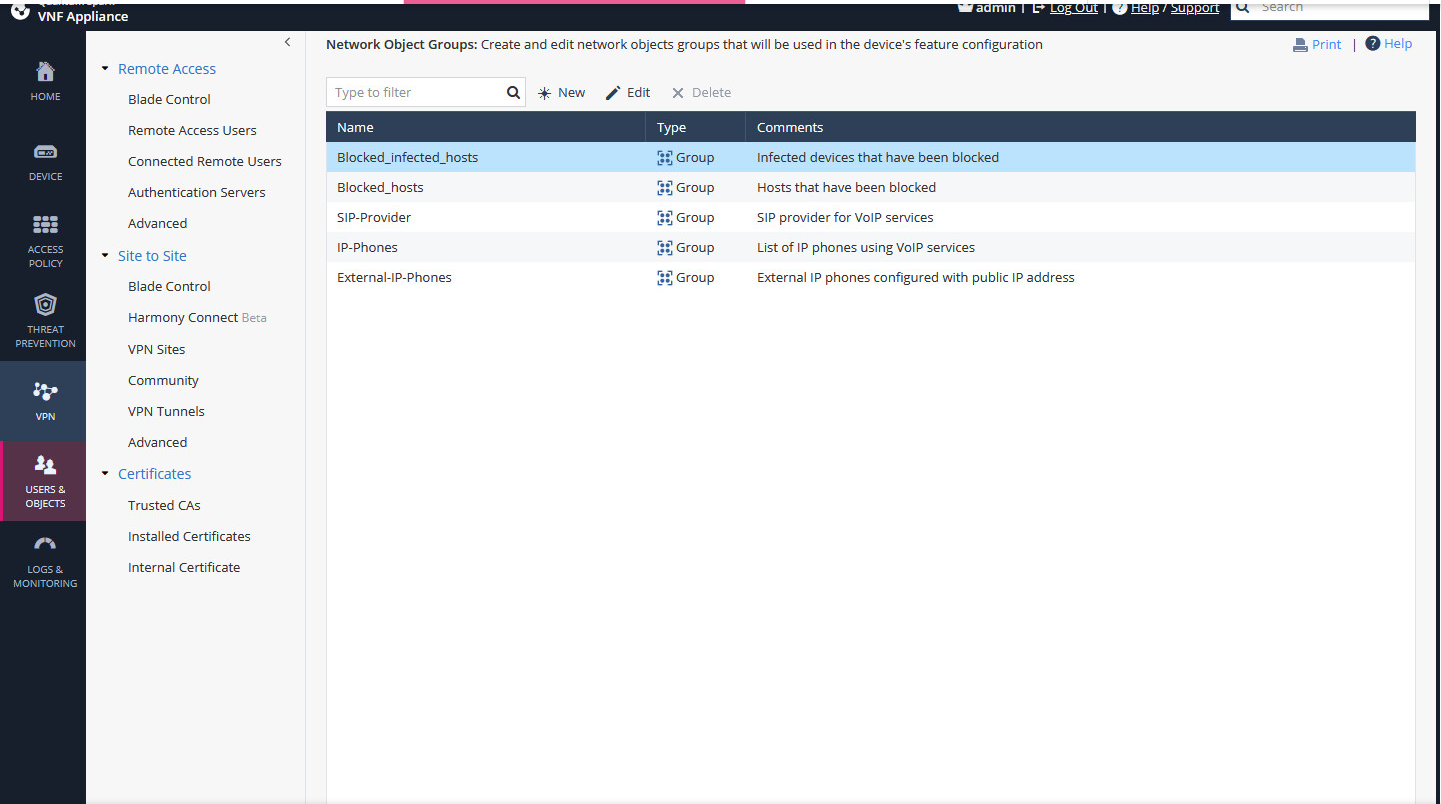Click the Type to filter field
The height and width of the screenshot is (804, 1441).
click(x=415, y=91)
